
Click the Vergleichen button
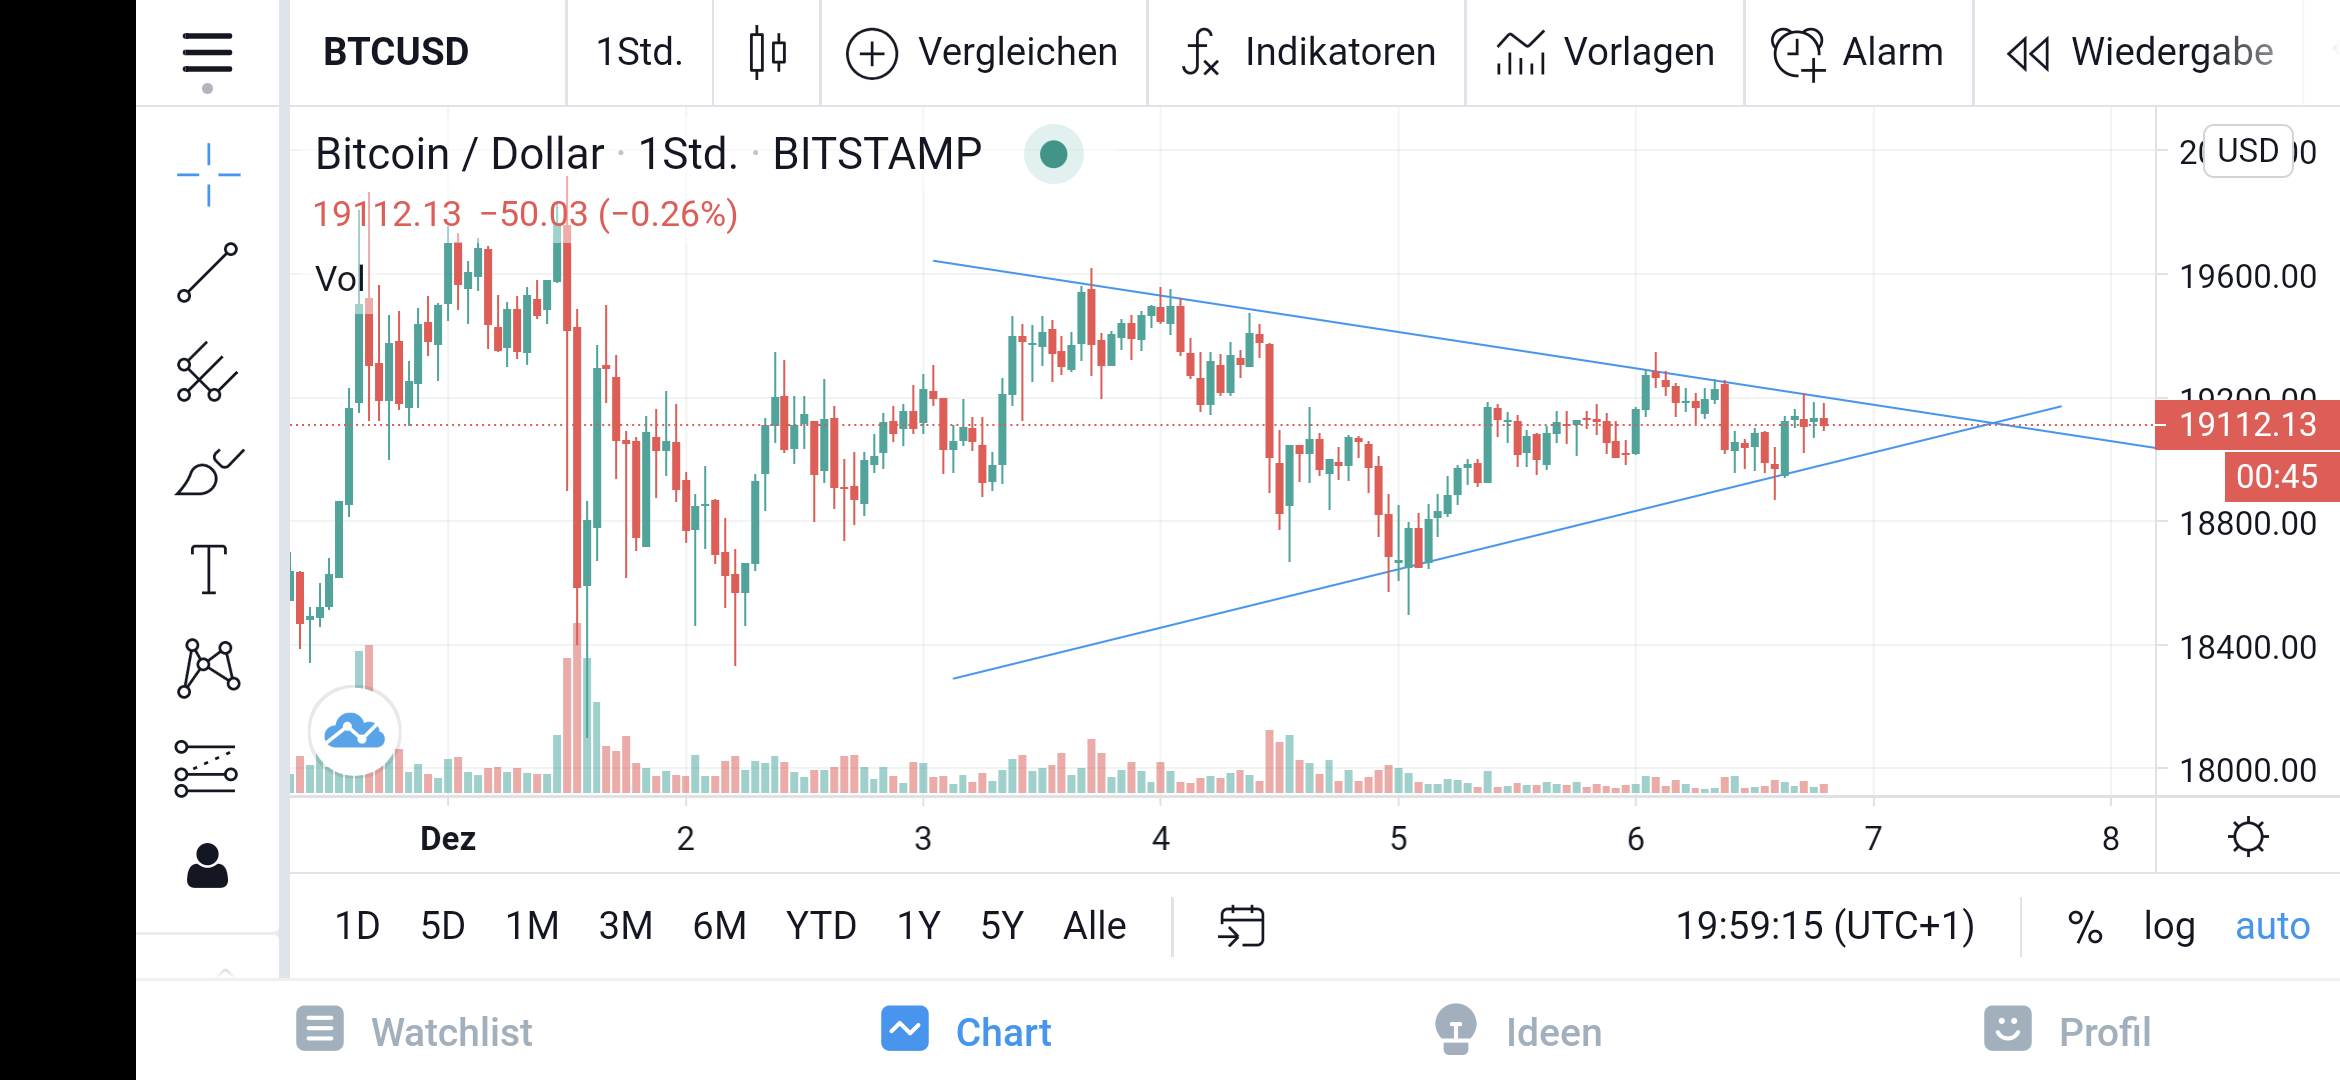click(x=982, y=52)
